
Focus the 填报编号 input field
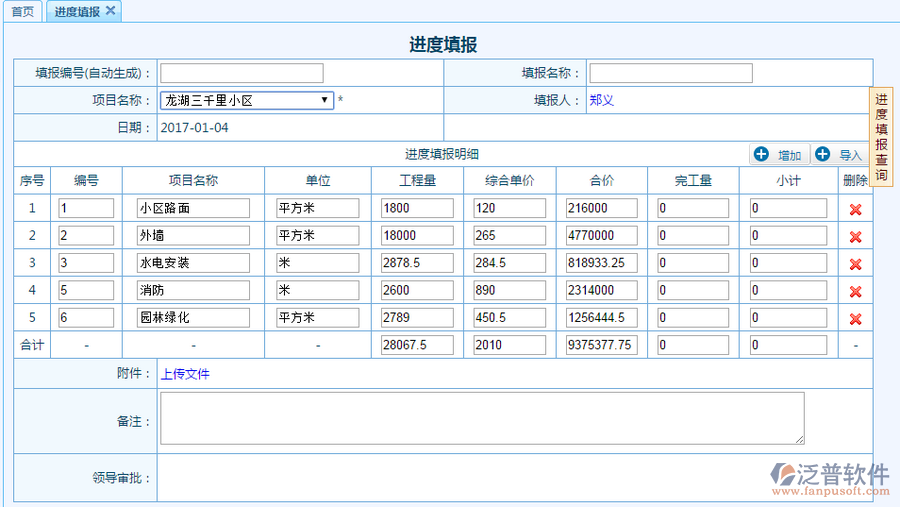pos(242,73)
